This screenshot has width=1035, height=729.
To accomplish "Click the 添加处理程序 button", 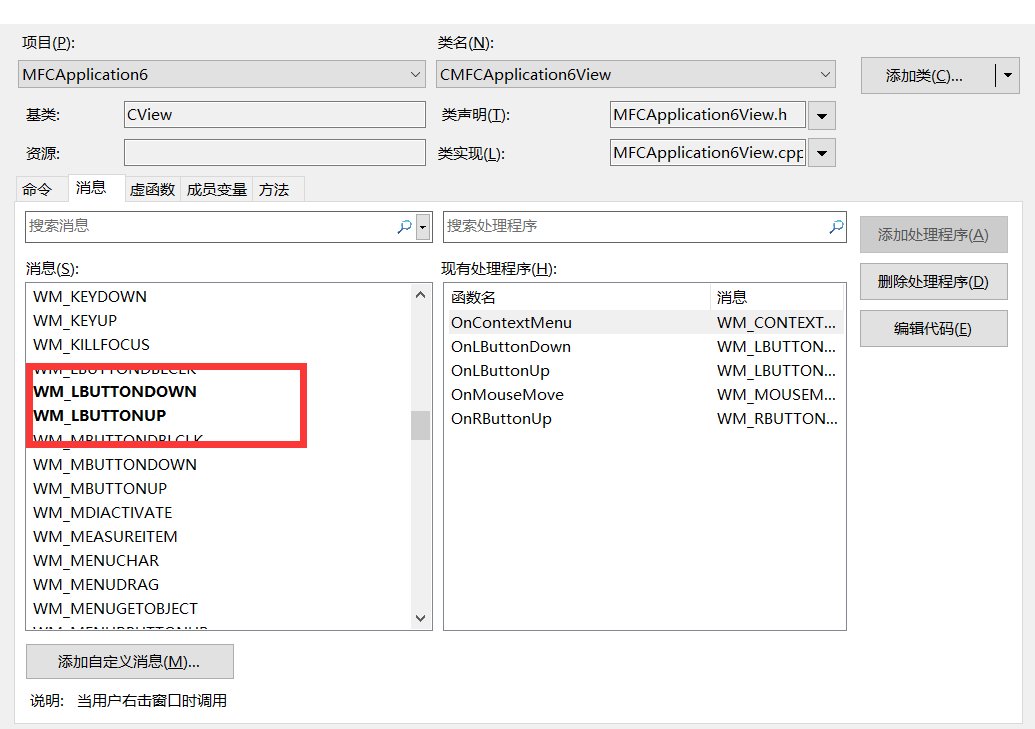I will tap(933, 234).
